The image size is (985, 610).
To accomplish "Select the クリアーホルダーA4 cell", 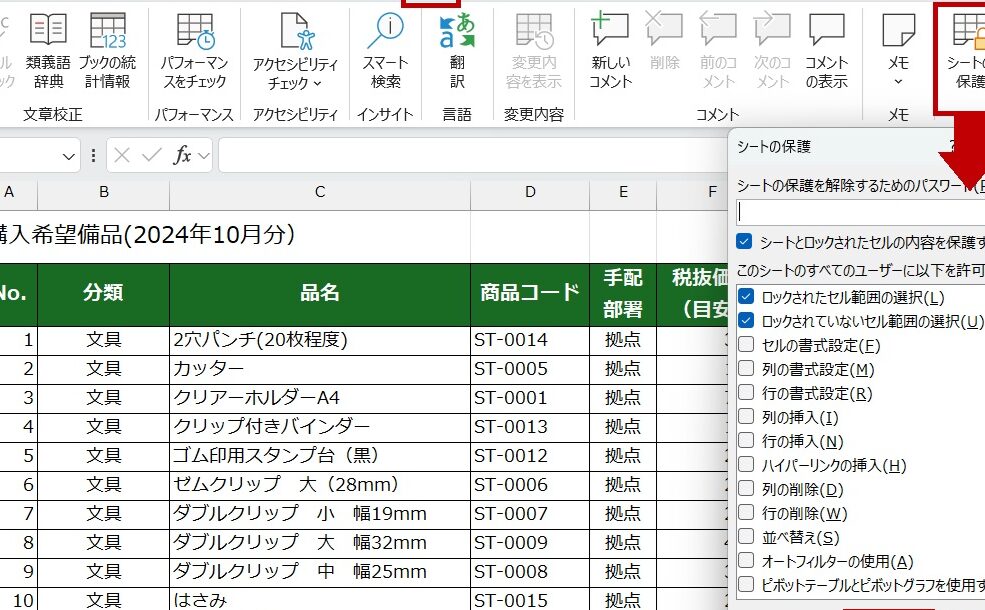I will click(320, 398).
